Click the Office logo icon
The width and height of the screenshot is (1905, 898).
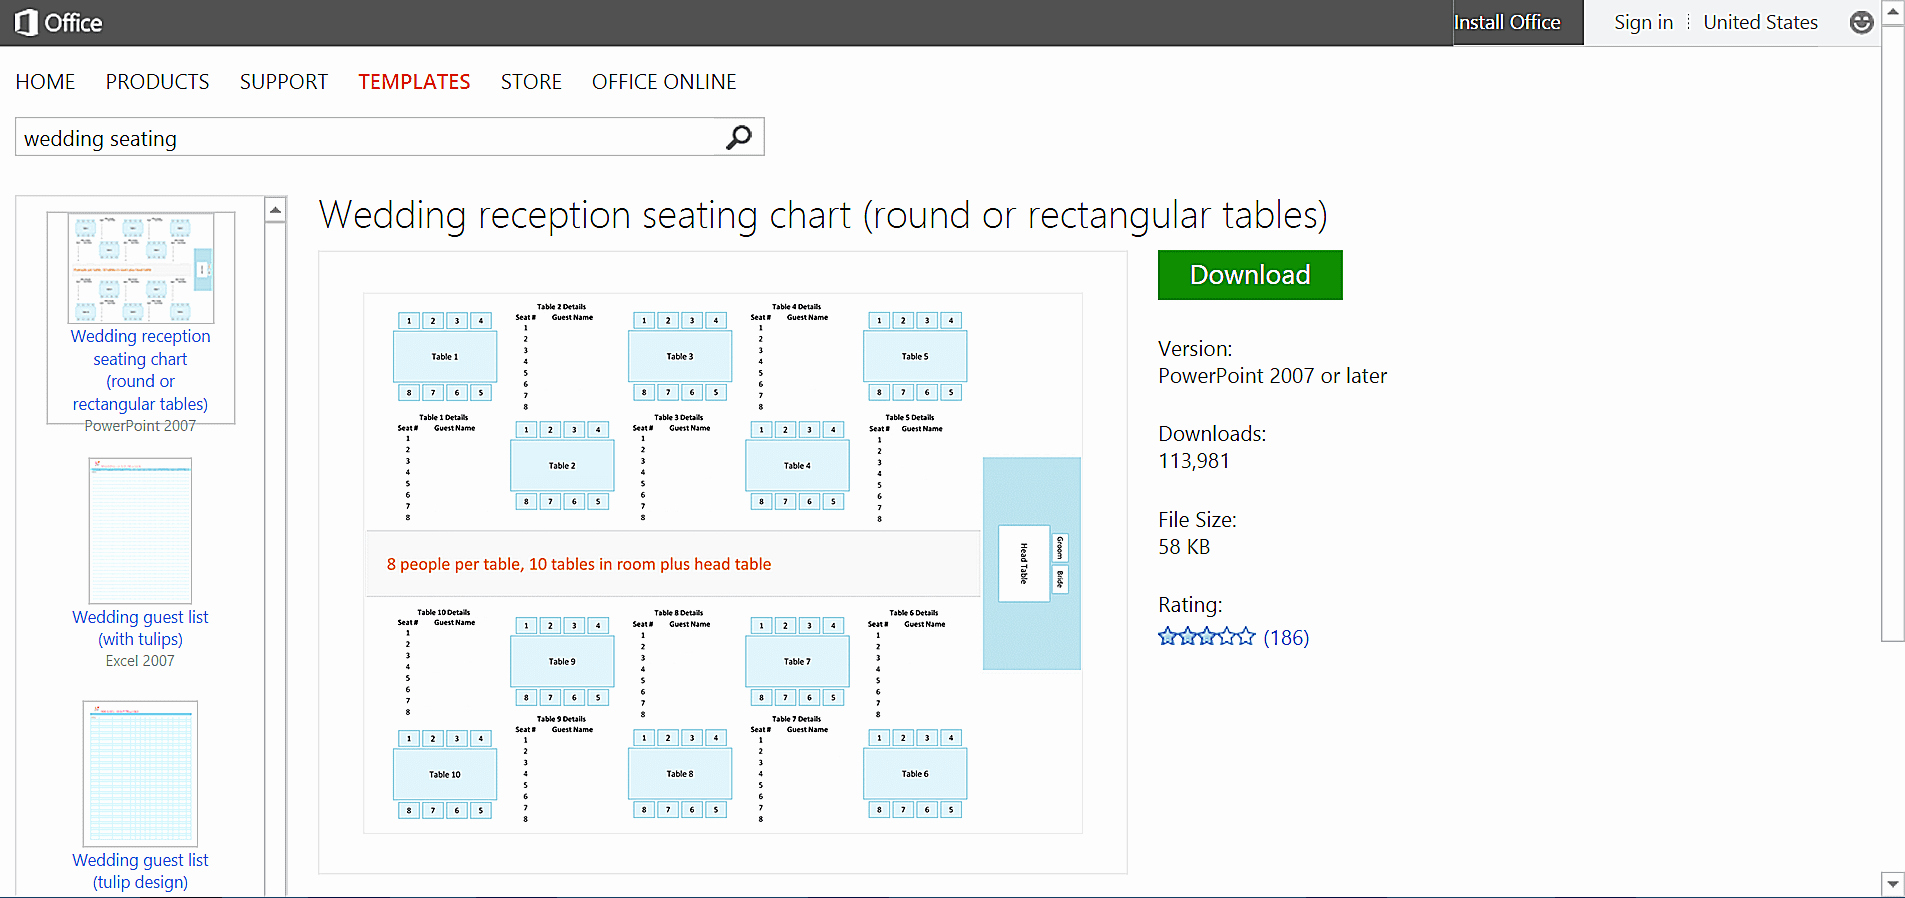pyautogui.click(x=26, y=22)
